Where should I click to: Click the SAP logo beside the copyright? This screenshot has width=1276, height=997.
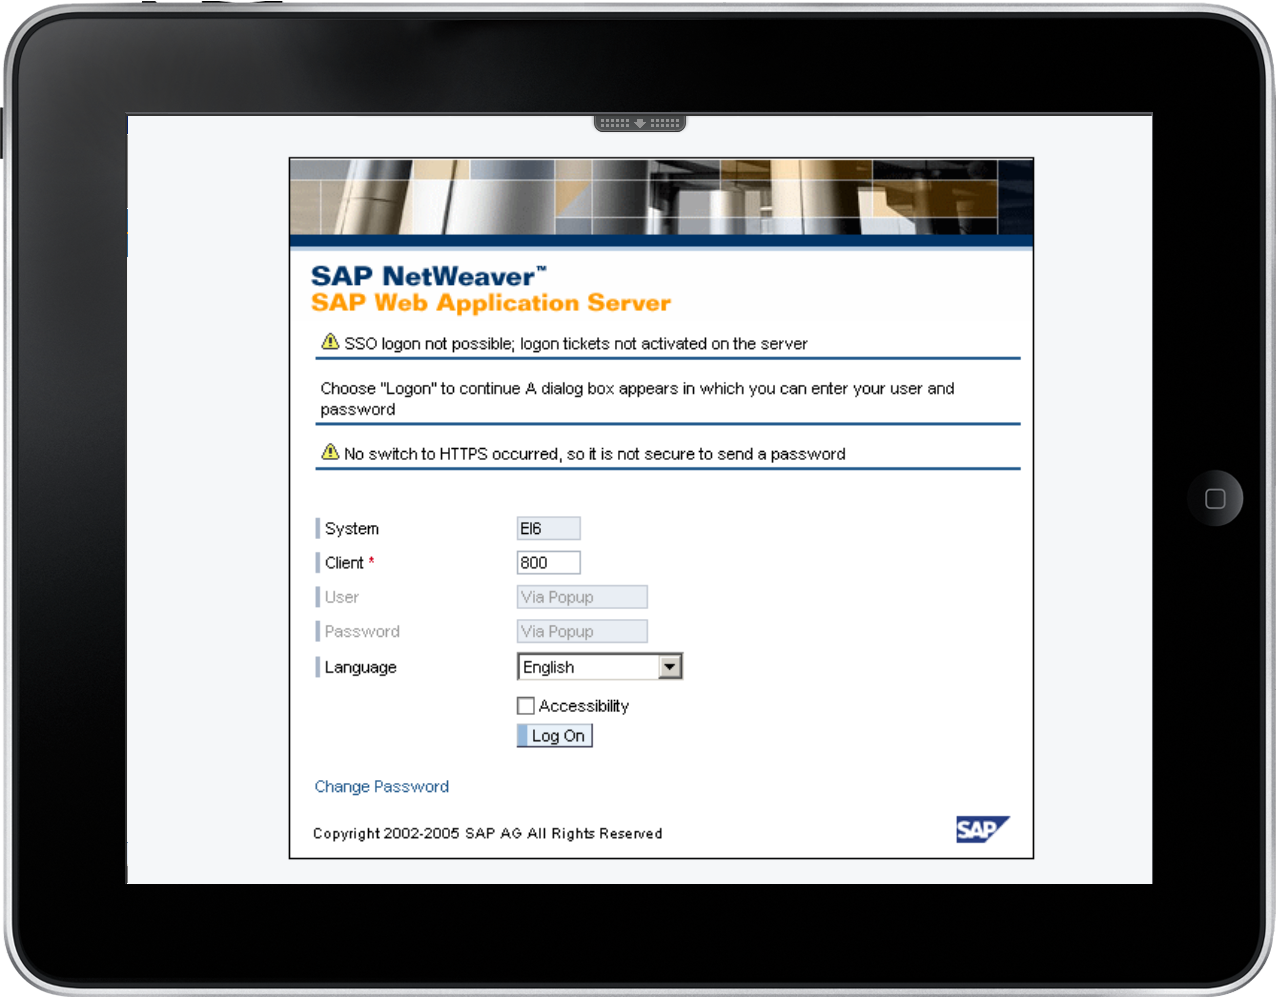pyautogui.click(x=981, y=829)
